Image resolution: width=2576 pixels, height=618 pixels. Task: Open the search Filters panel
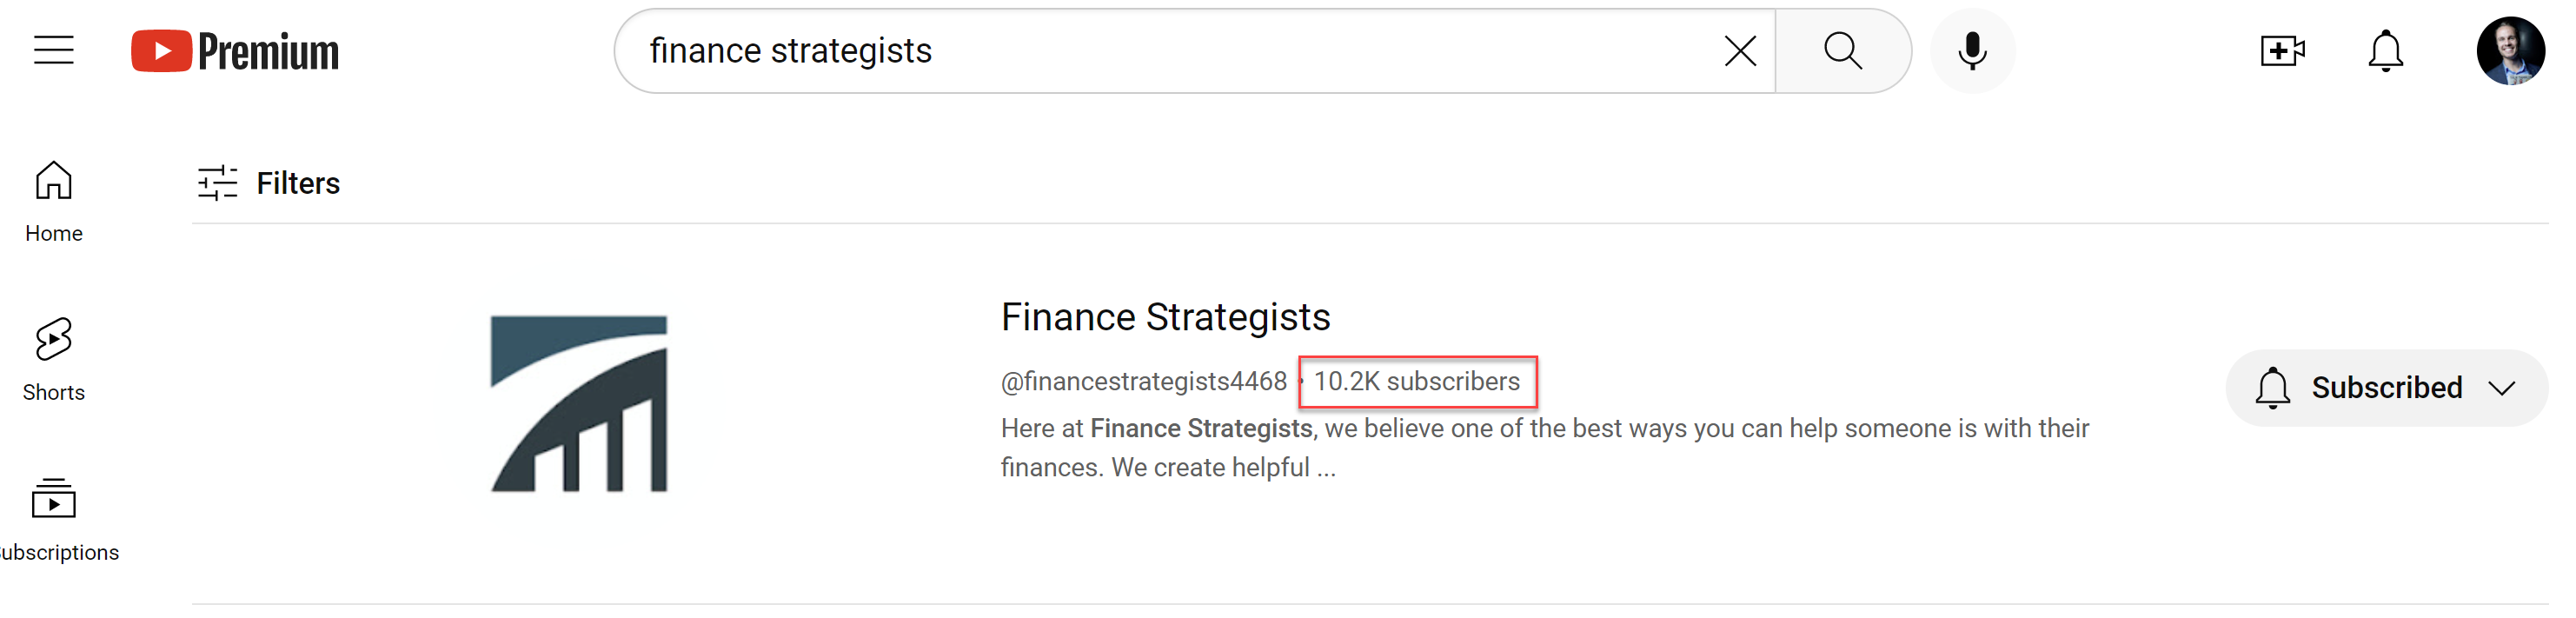pyautogui.click(x=269, y=183)
